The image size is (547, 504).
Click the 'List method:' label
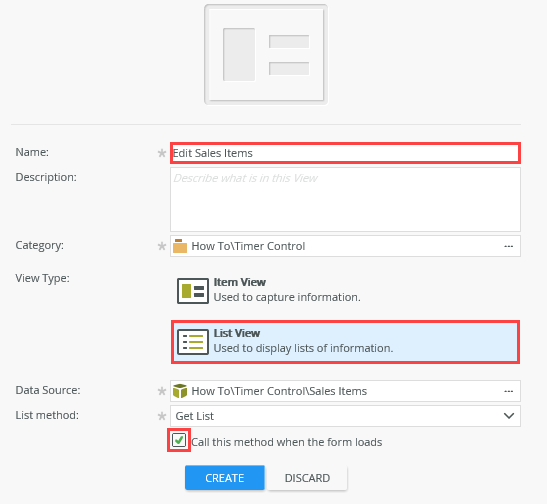(x=47, y=415)
